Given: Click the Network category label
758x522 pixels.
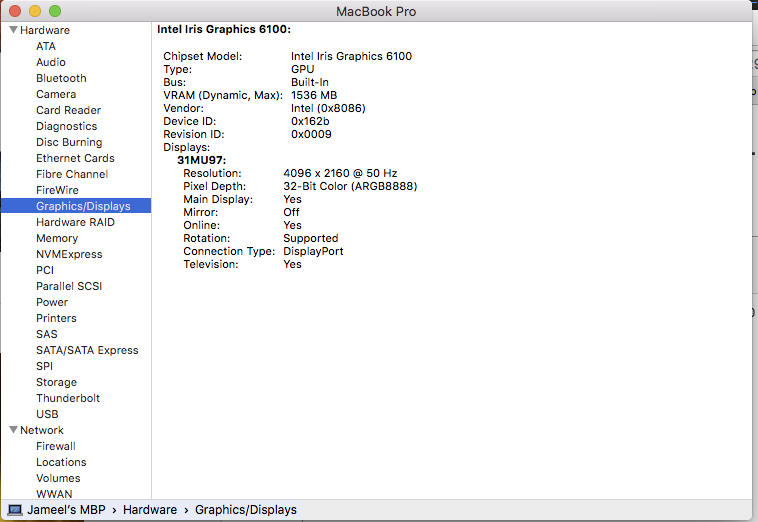Looking at the screenshot, I should click(42, 430).
